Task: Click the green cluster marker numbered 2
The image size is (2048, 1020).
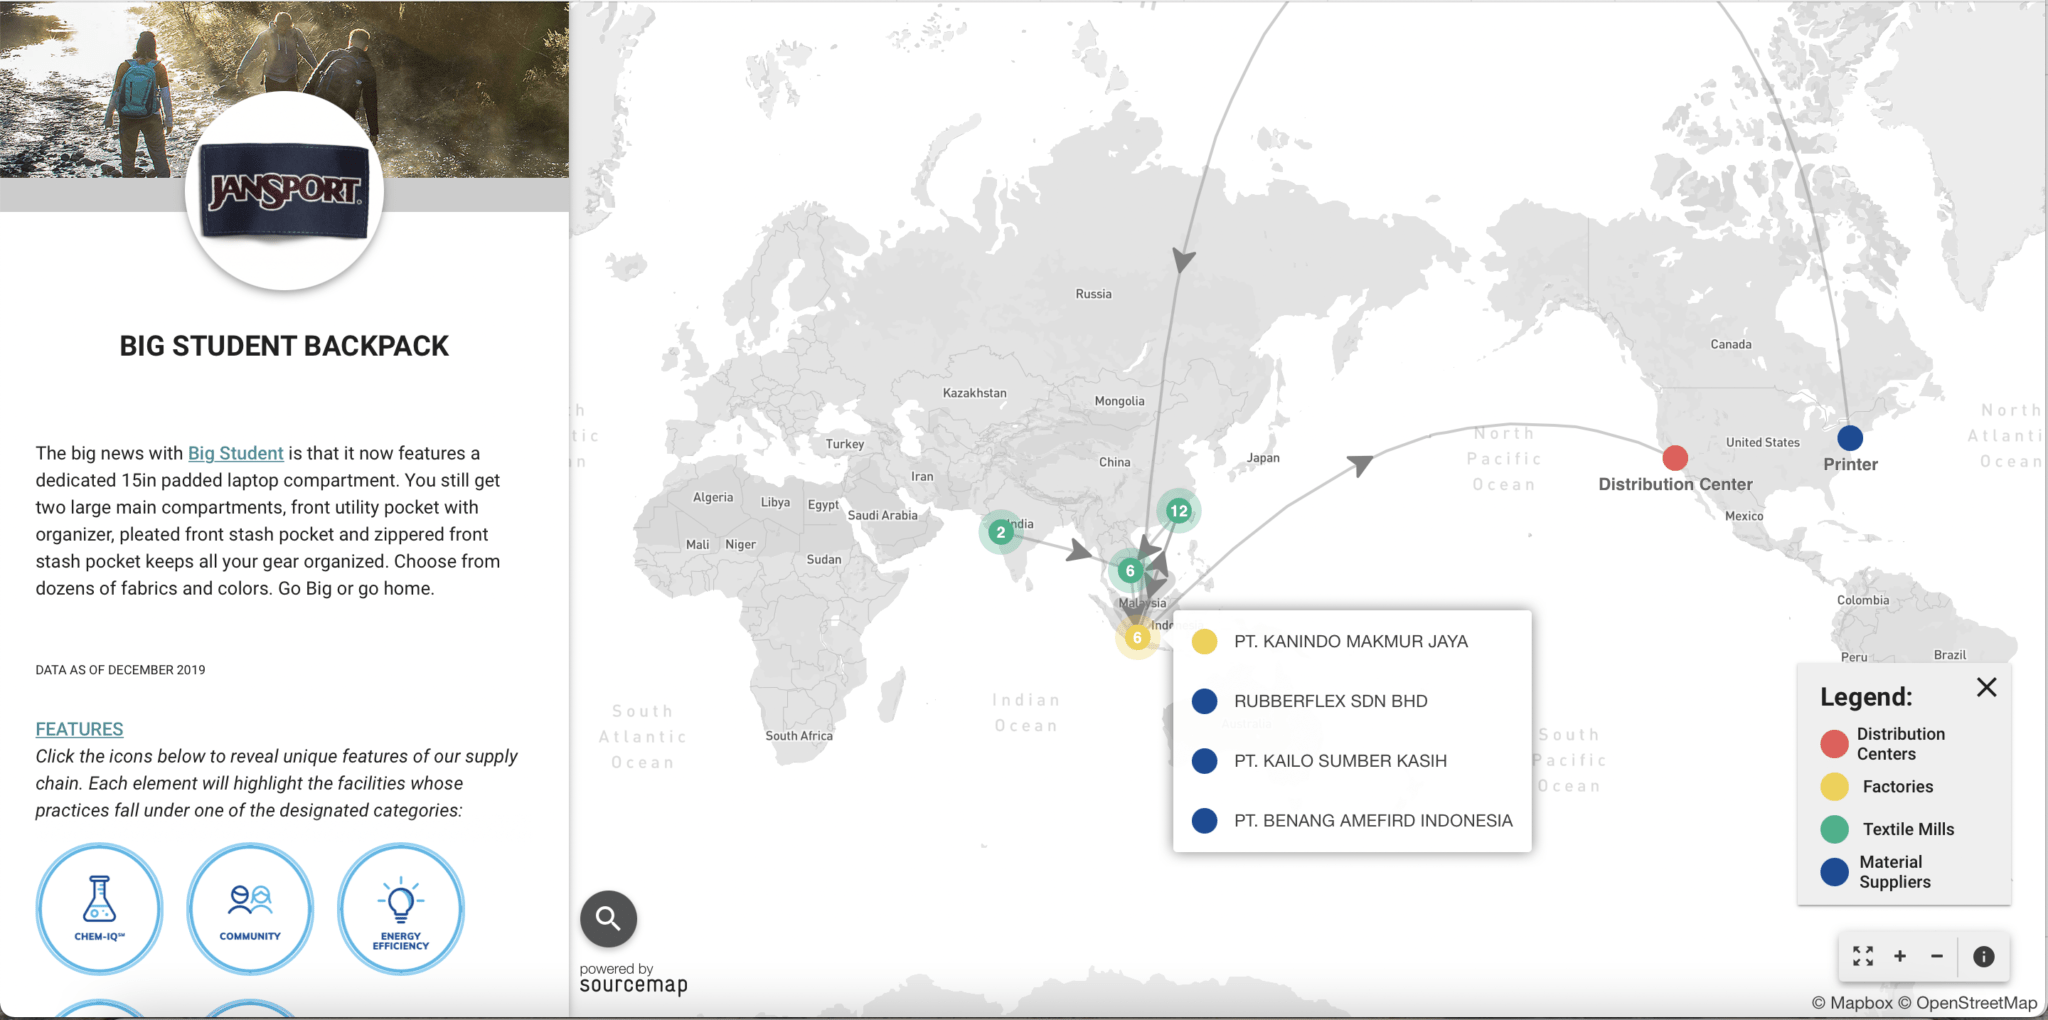Action: pyautogui.click(x=1000, y=532)
